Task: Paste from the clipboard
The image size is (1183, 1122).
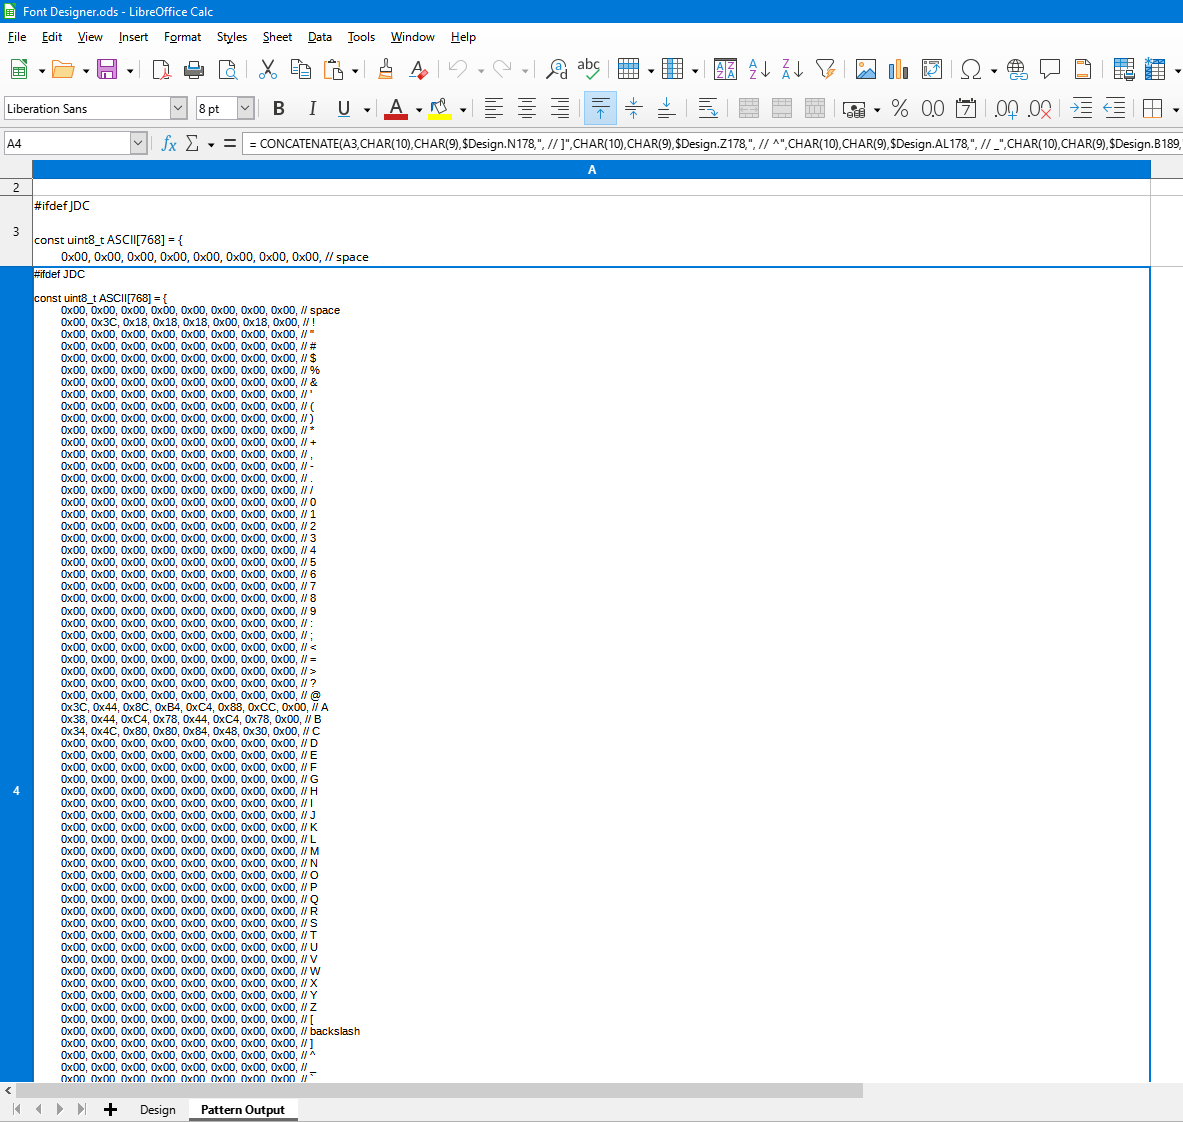Action: click(x=333, y=70)
